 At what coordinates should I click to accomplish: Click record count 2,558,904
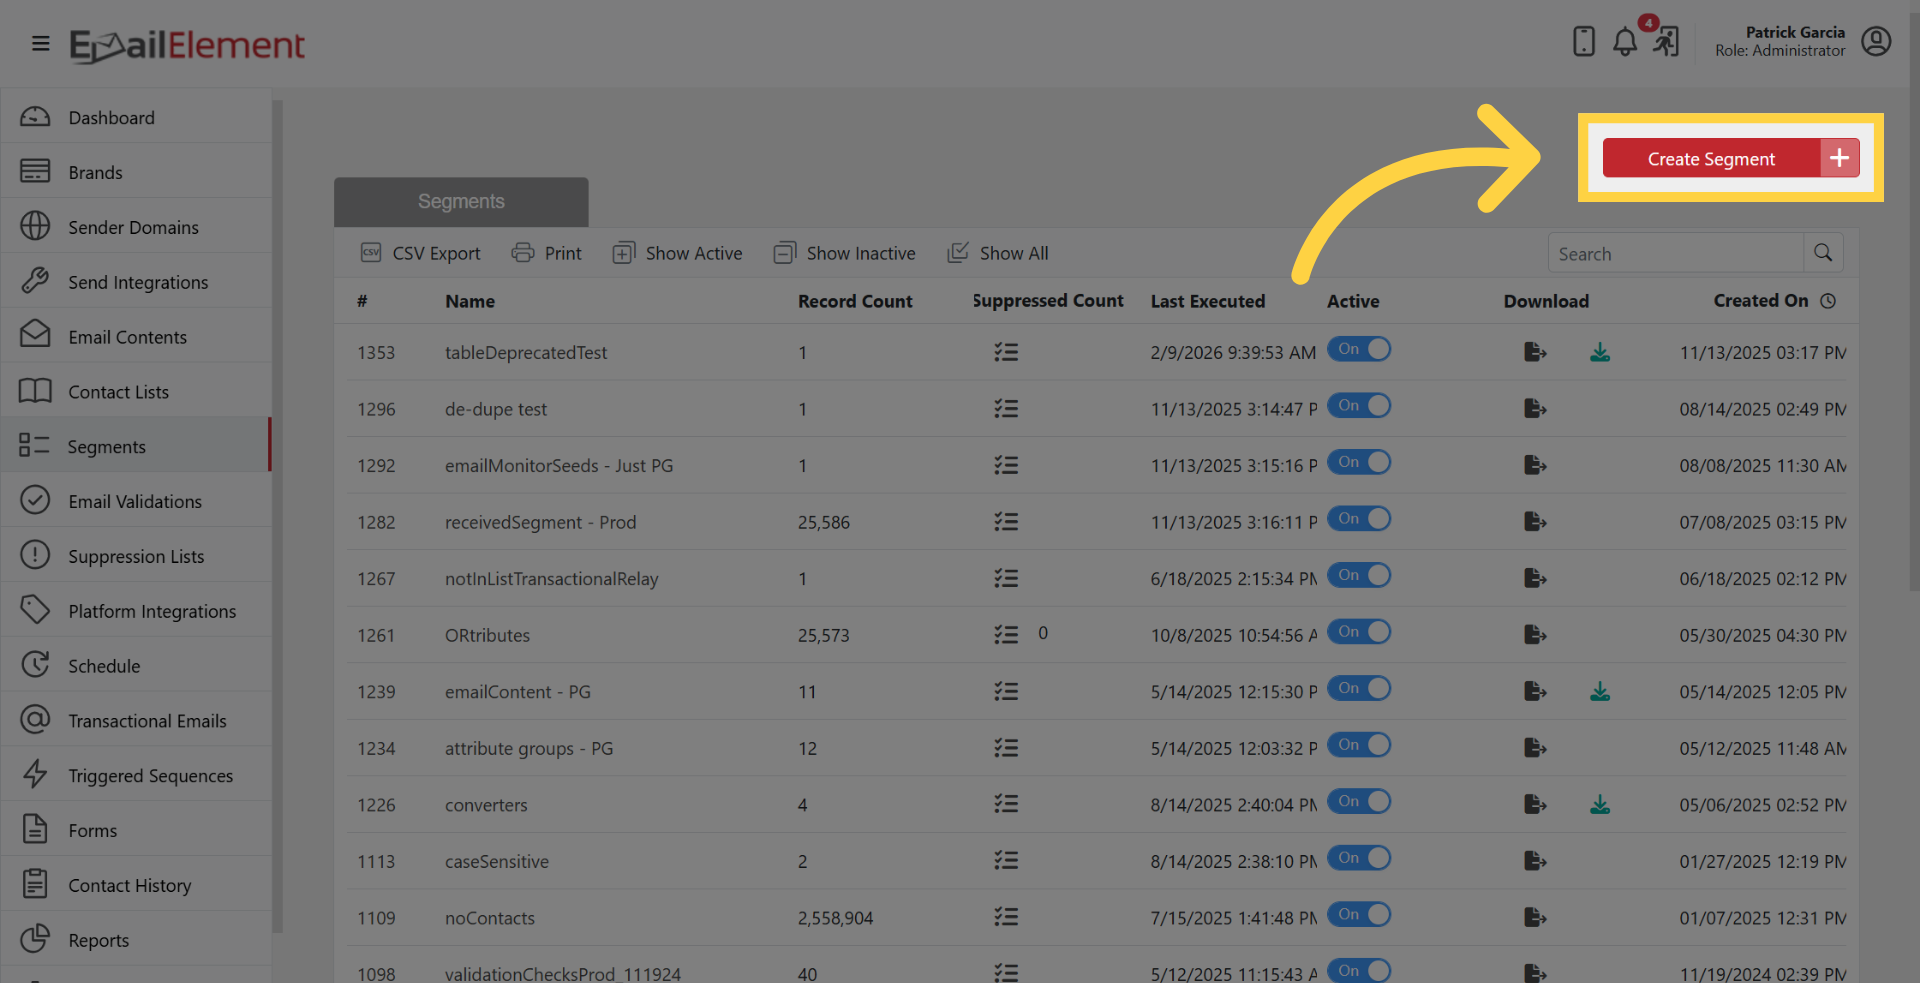tap(835, 918)
